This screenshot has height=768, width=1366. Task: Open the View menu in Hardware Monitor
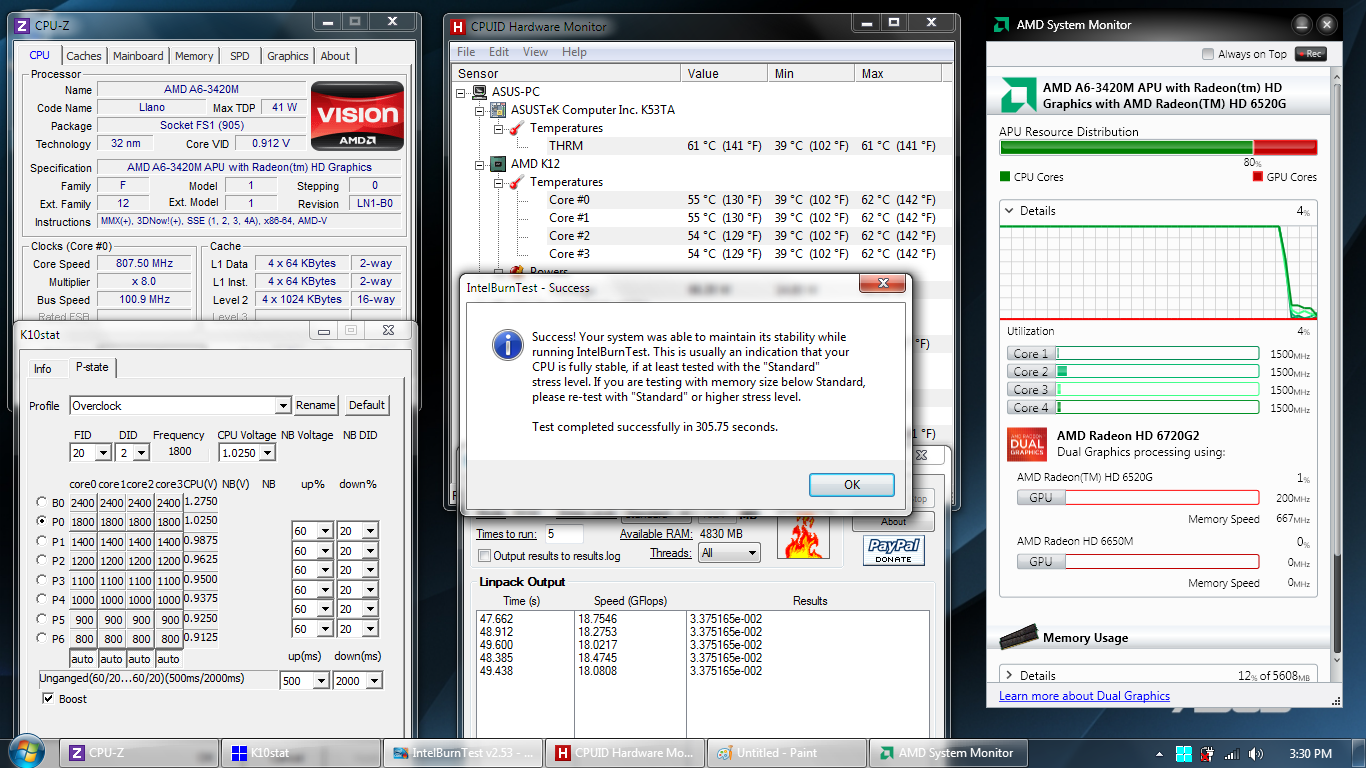pos(535,52)
